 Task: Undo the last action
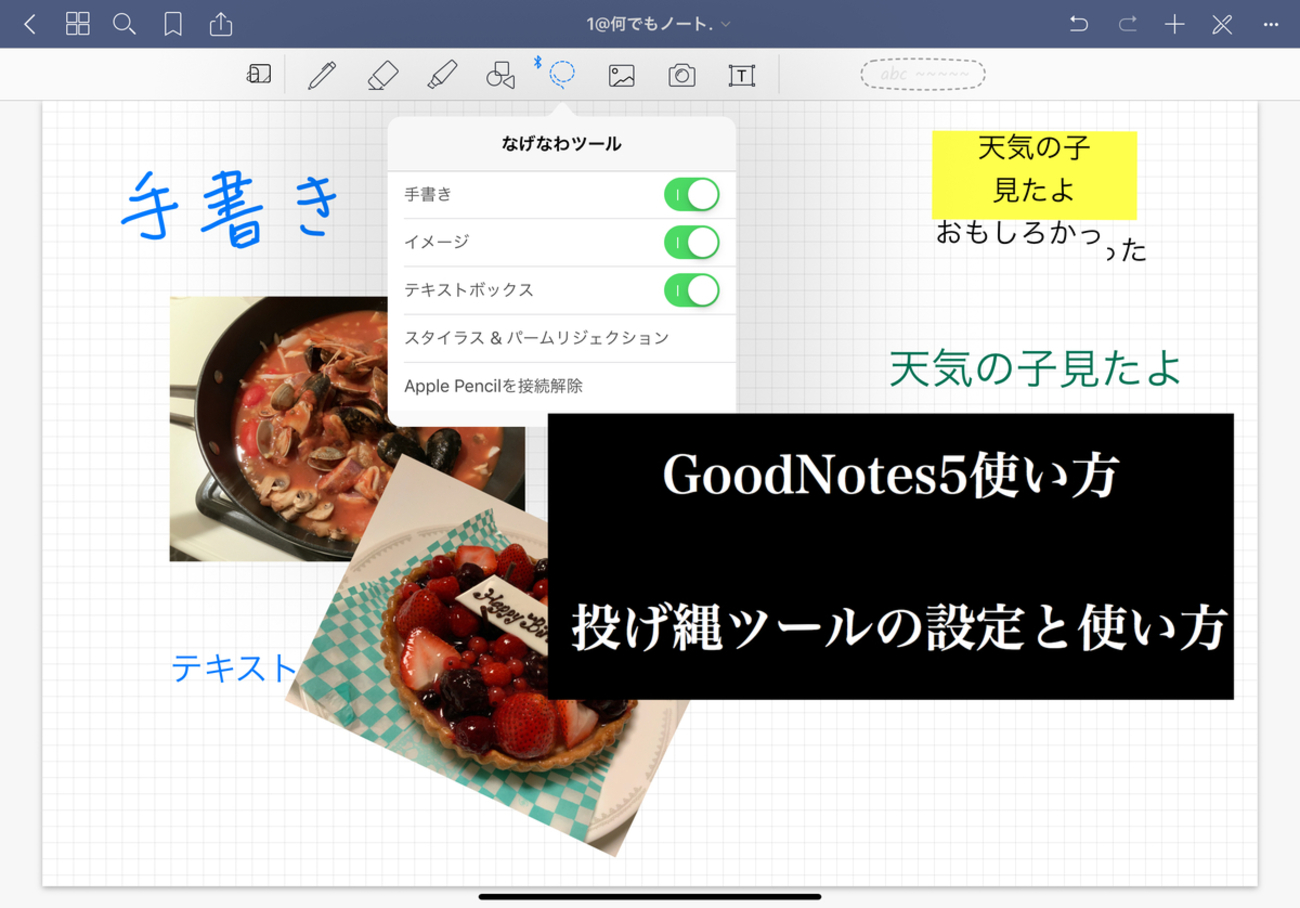pyautogui.click(x=1078, y=24)
